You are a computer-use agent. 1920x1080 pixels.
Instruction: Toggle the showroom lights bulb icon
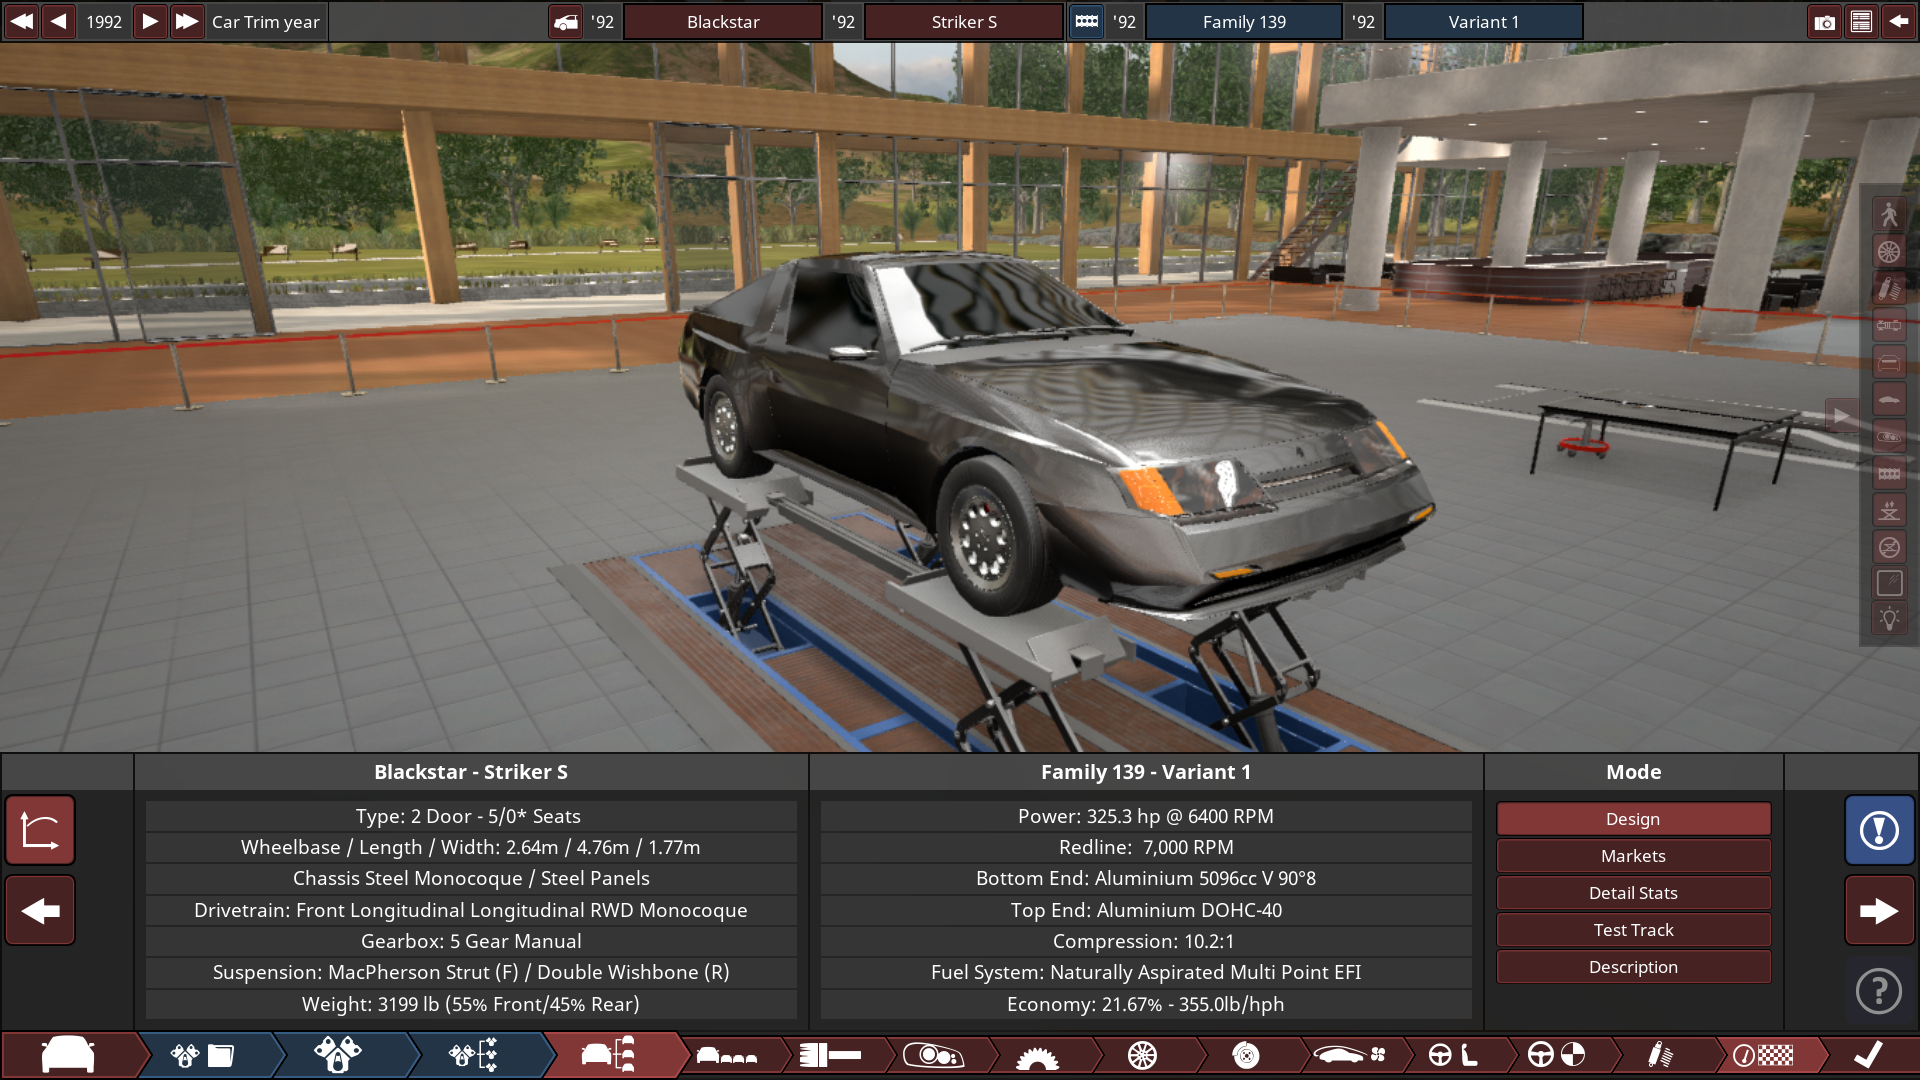(x=1889, y=619)
